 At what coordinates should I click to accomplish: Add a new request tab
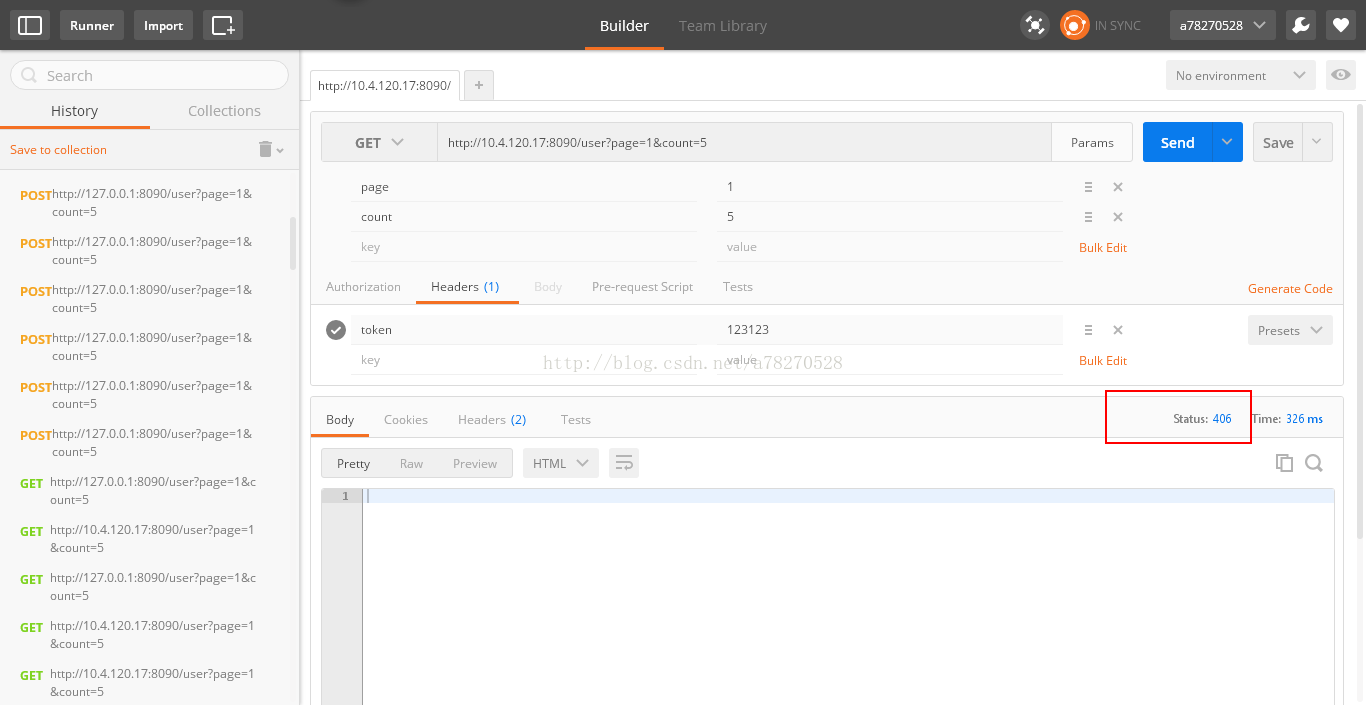[479, 86]
